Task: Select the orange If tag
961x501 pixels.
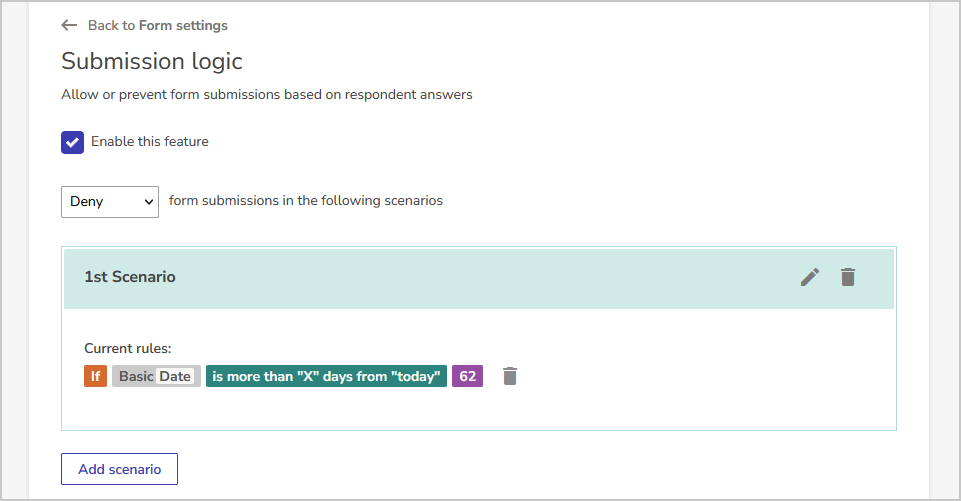Action: pyautogui.click(x=96, y=376)
